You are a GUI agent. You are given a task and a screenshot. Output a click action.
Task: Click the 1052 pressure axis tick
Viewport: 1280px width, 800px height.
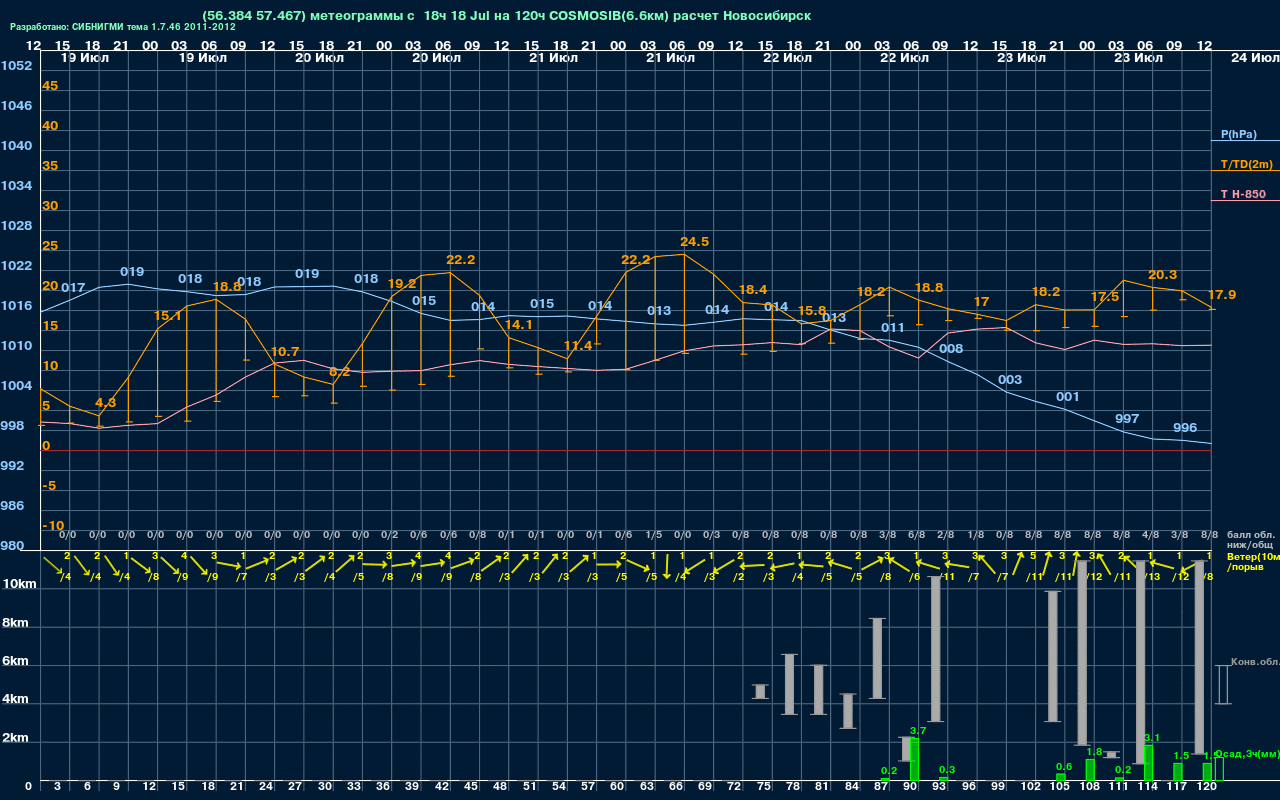point(16,66)
